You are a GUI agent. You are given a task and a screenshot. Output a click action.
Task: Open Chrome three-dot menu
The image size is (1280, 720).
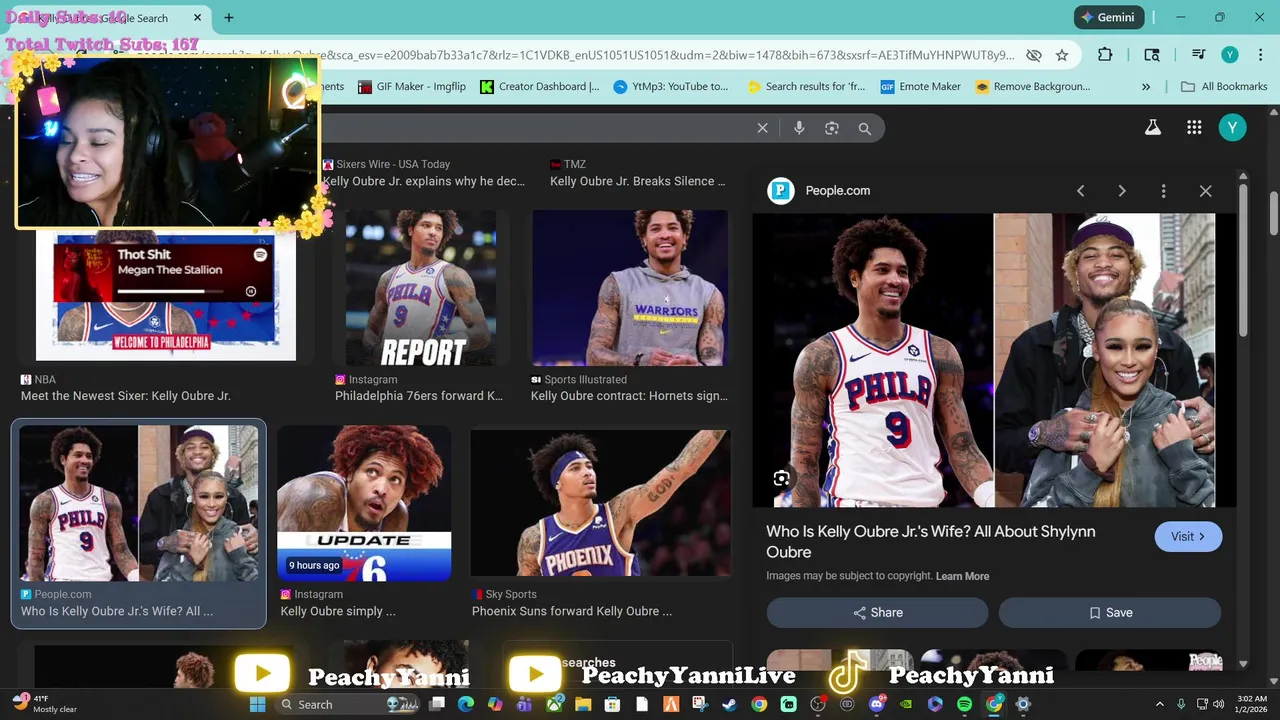[1259, 55]
